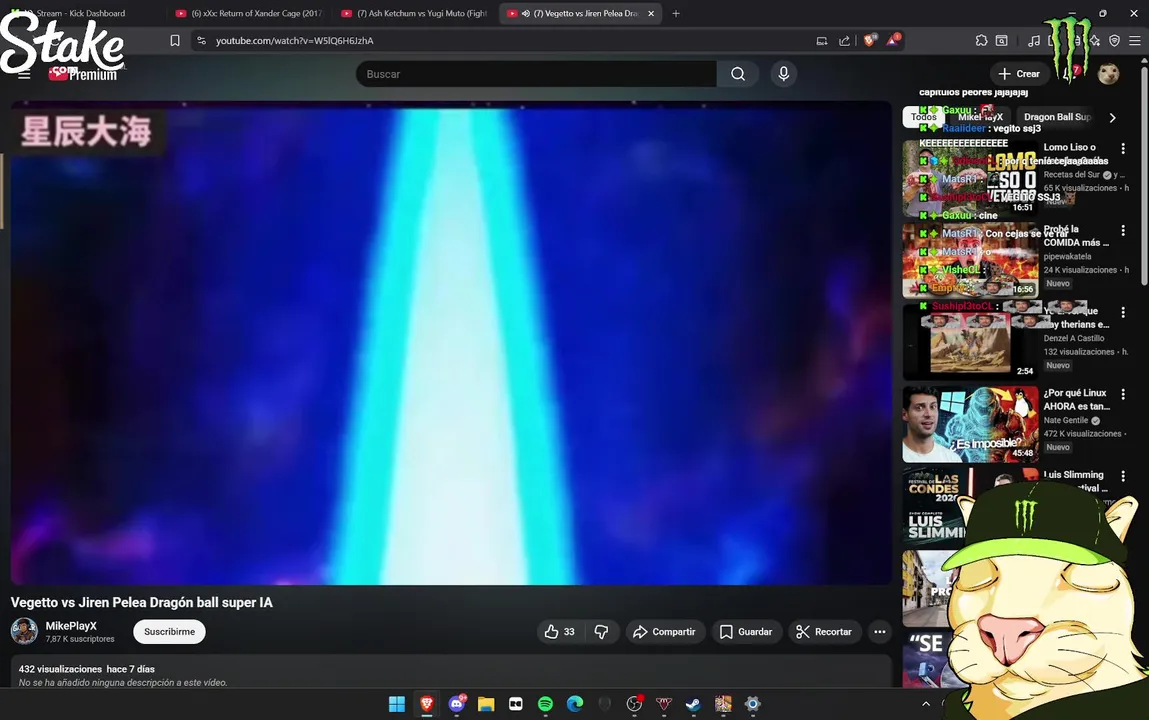
Task: Expand the video description box
Action: coord(451,672)
